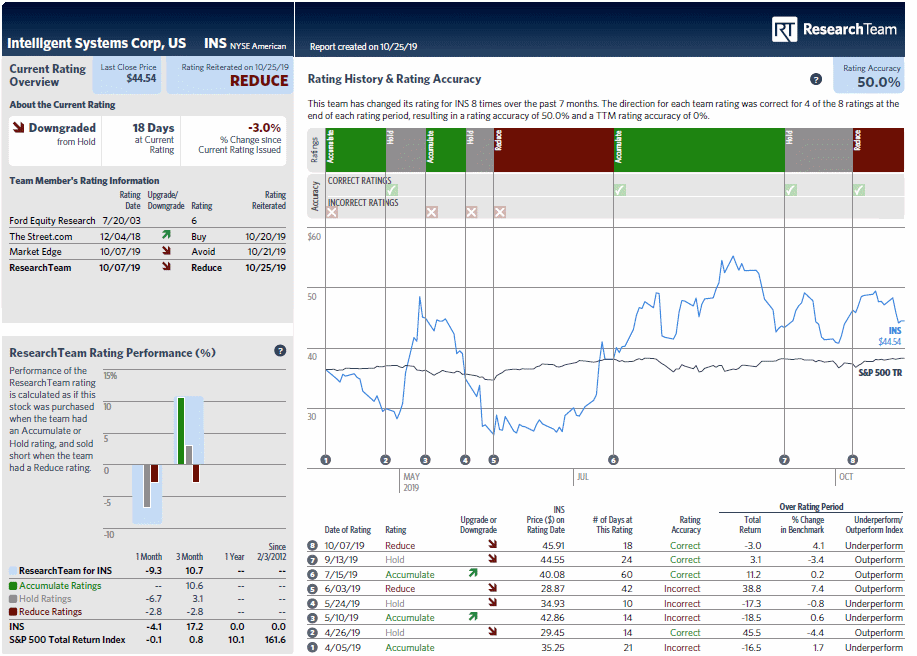Click Last Close Price $44.54 box
917x656 pixels.
pyautogui.click(x=128, y=75)
